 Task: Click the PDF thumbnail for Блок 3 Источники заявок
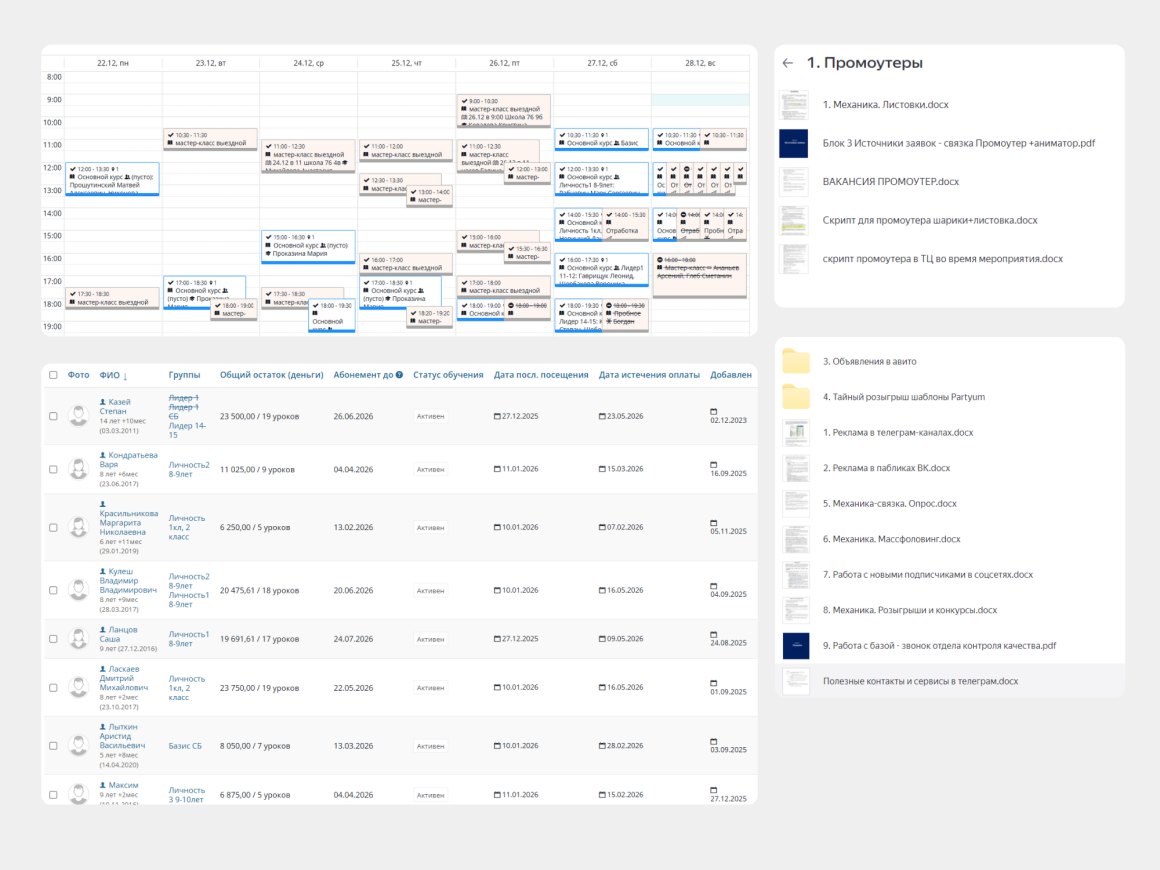794,143
